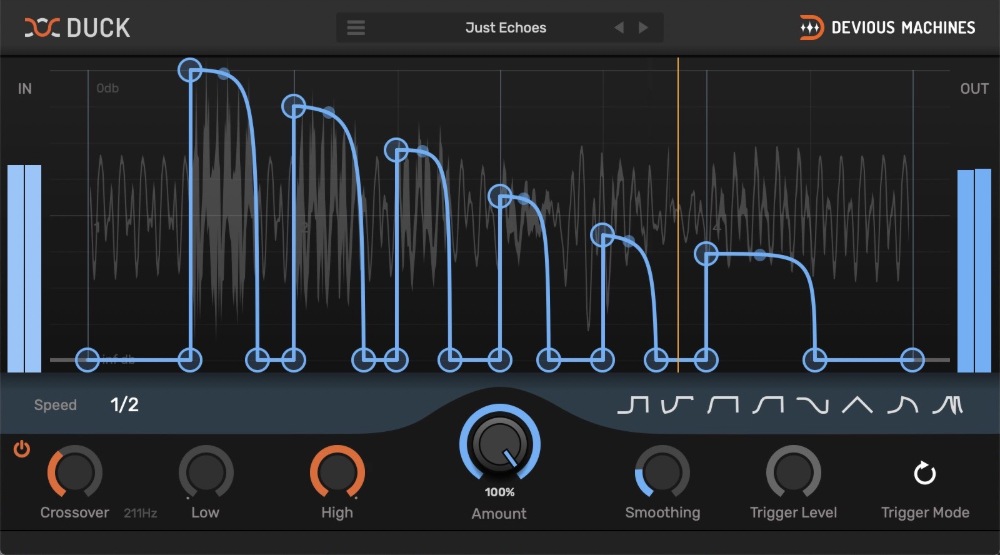Select the sixth envelope peak node
Viewport: 1000px width, 555px height.
coord(706,254)
